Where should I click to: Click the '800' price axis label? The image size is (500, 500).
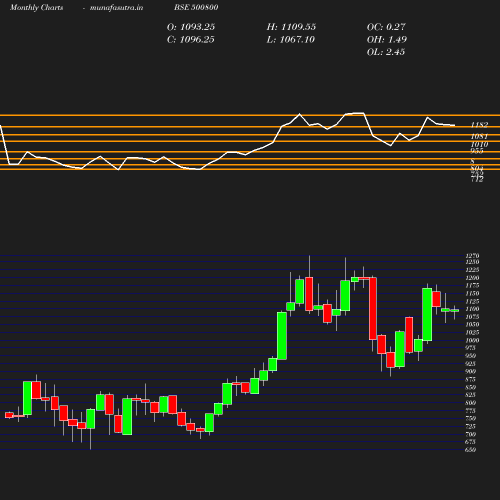tap(471, 403)
